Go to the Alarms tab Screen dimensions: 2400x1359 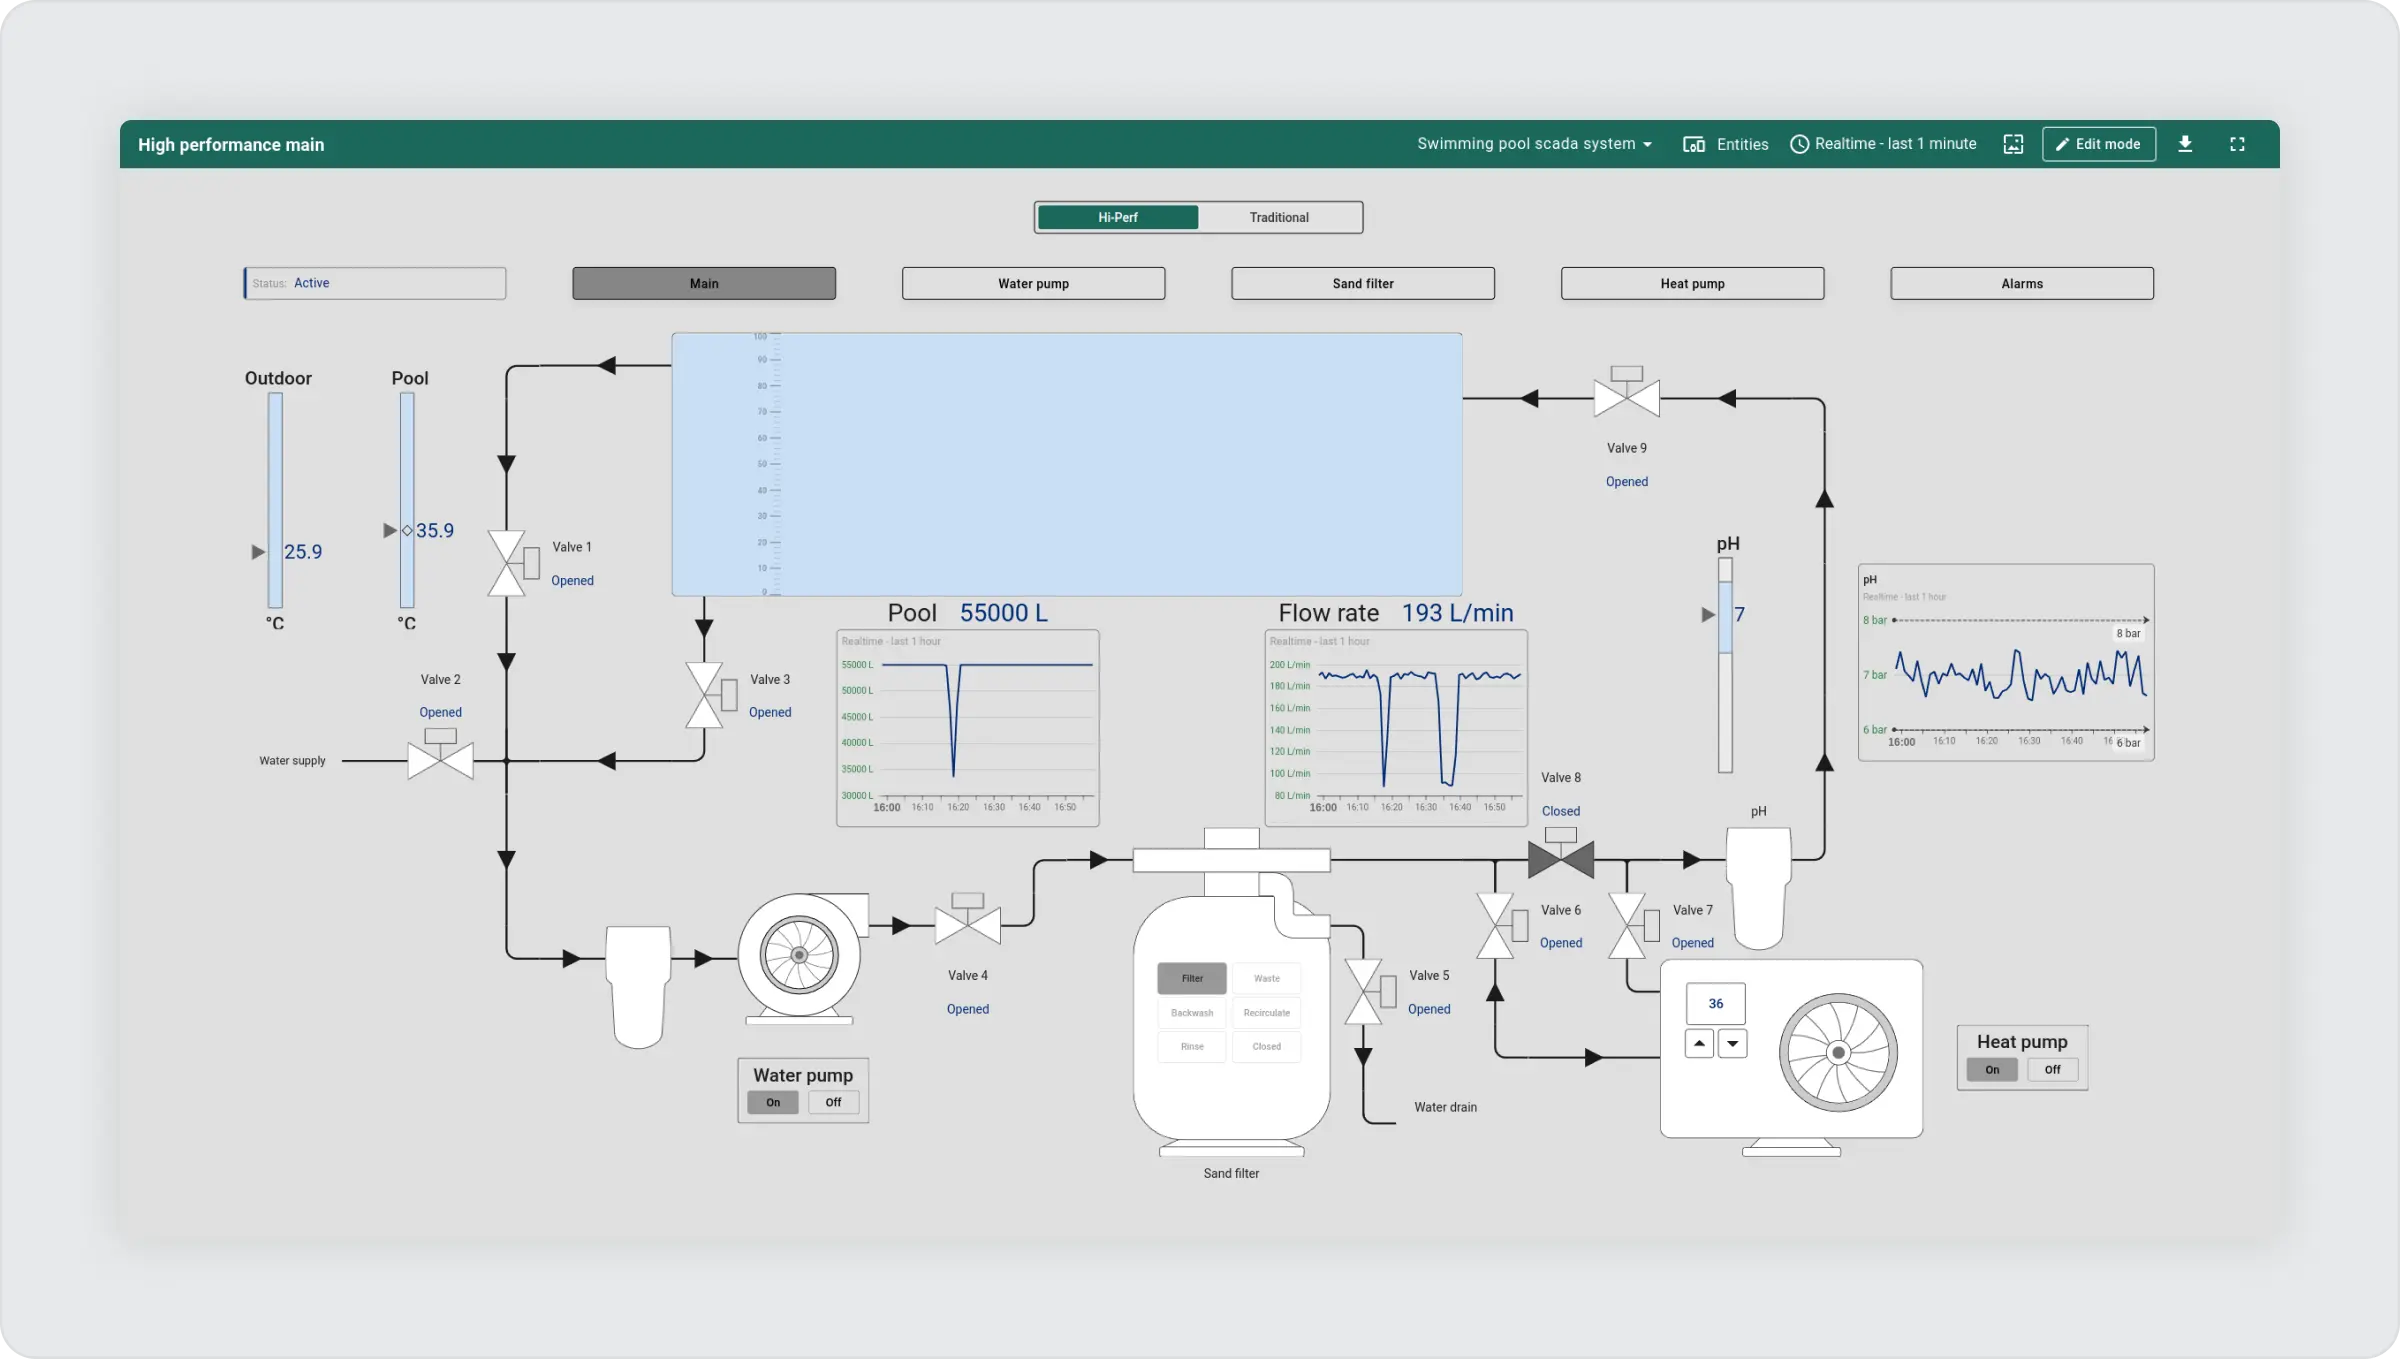2021,283
